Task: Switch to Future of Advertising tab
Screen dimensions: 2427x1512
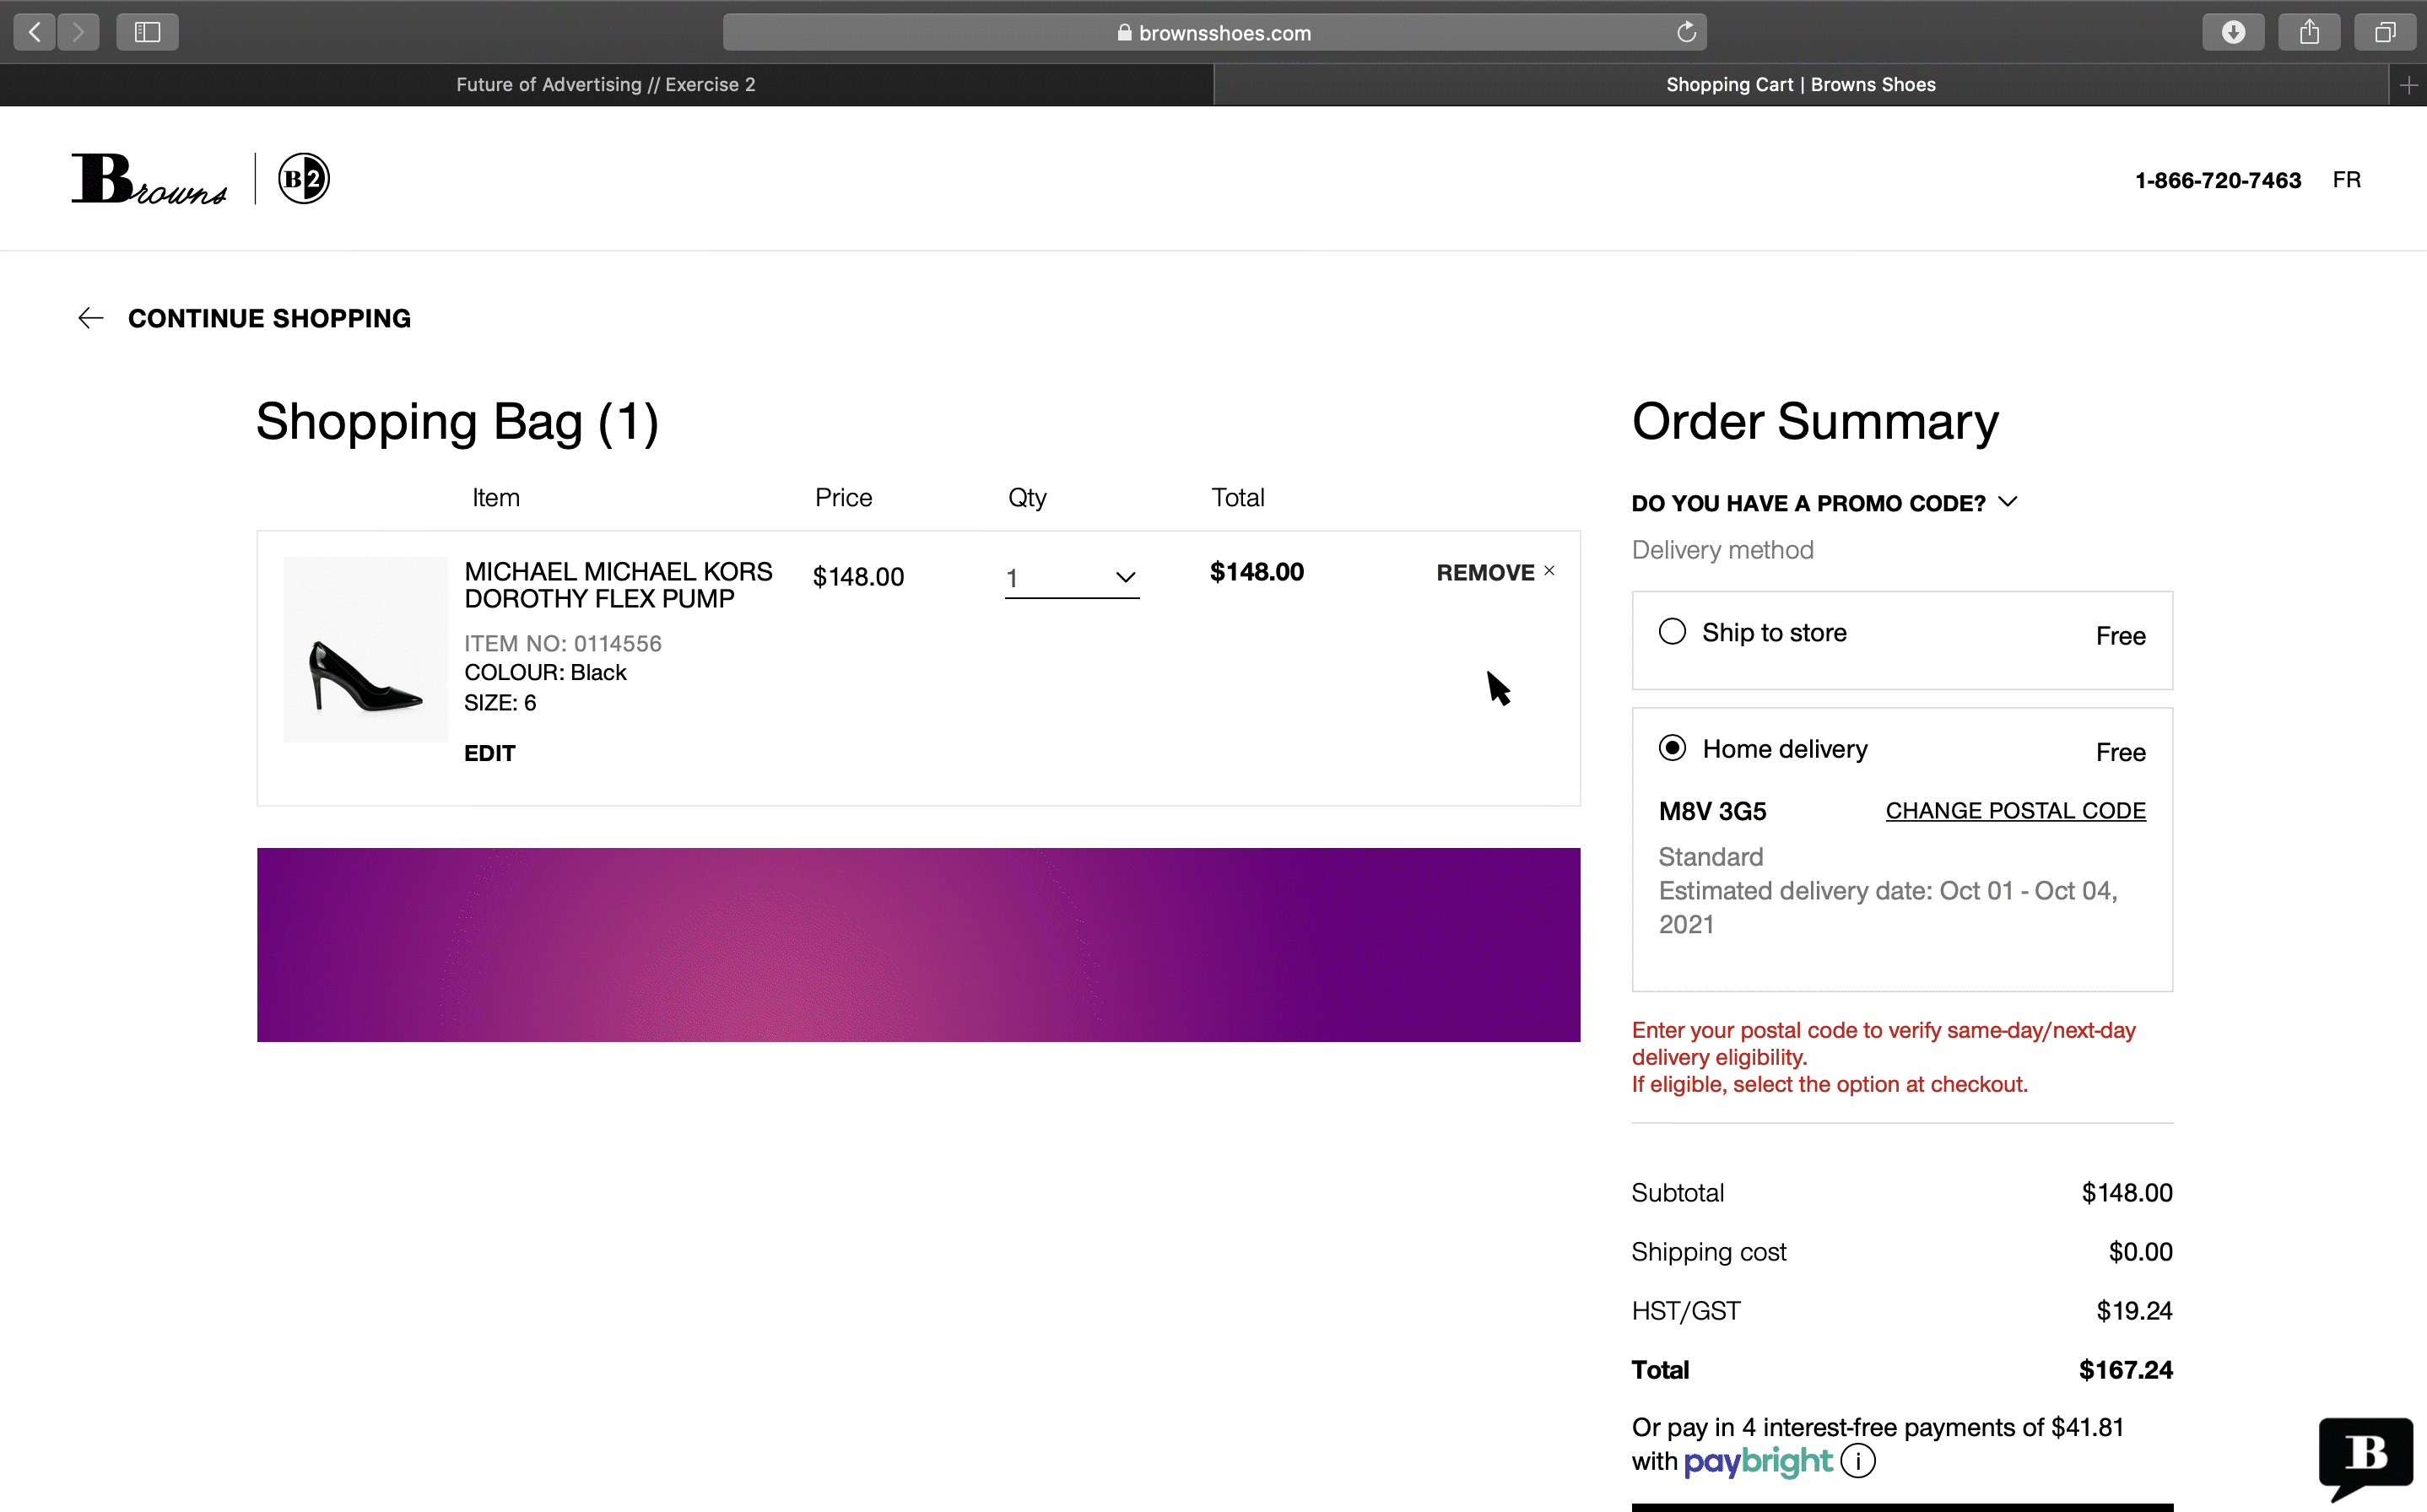Action: click(x=606, y=85)
